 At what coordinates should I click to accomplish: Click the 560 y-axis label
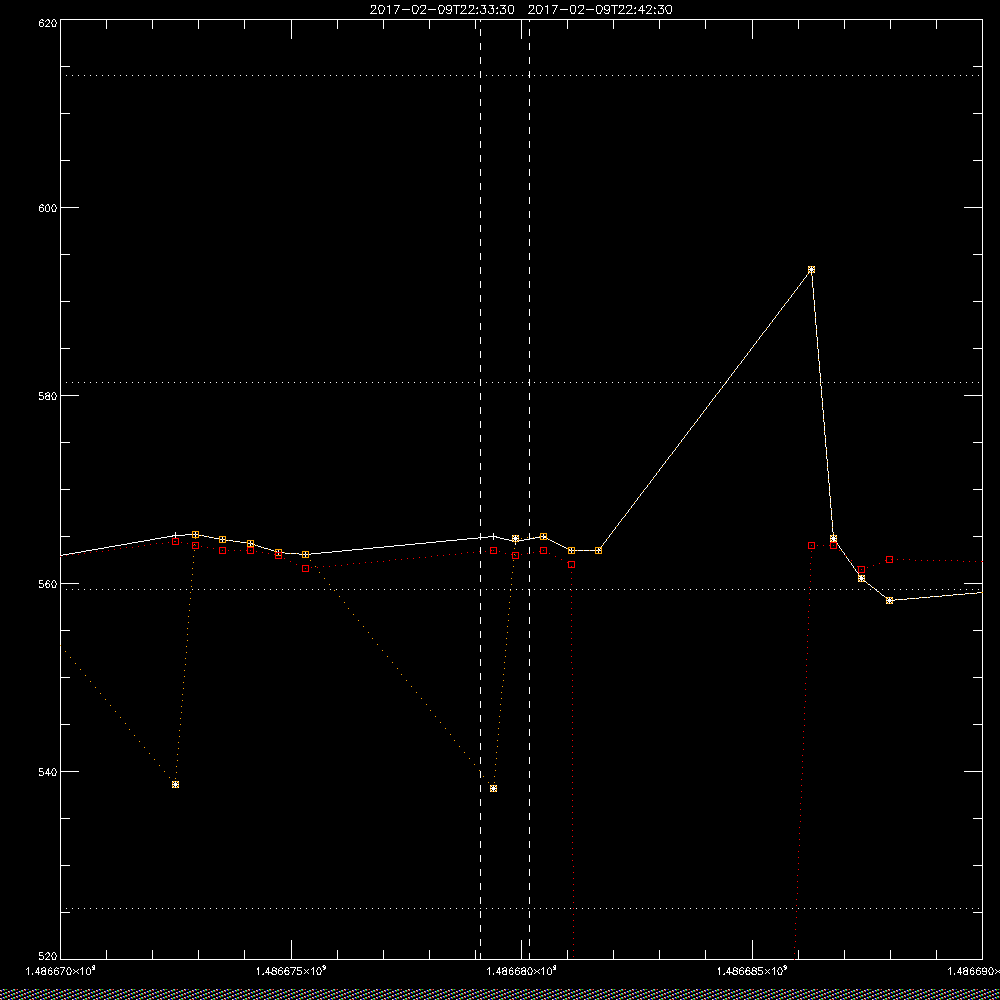pyautogui.click(x=48, y=584)
